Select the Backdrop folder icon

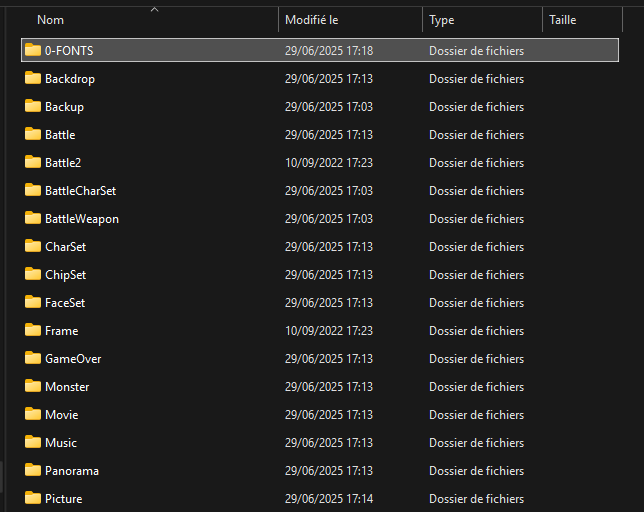point(33,78)
